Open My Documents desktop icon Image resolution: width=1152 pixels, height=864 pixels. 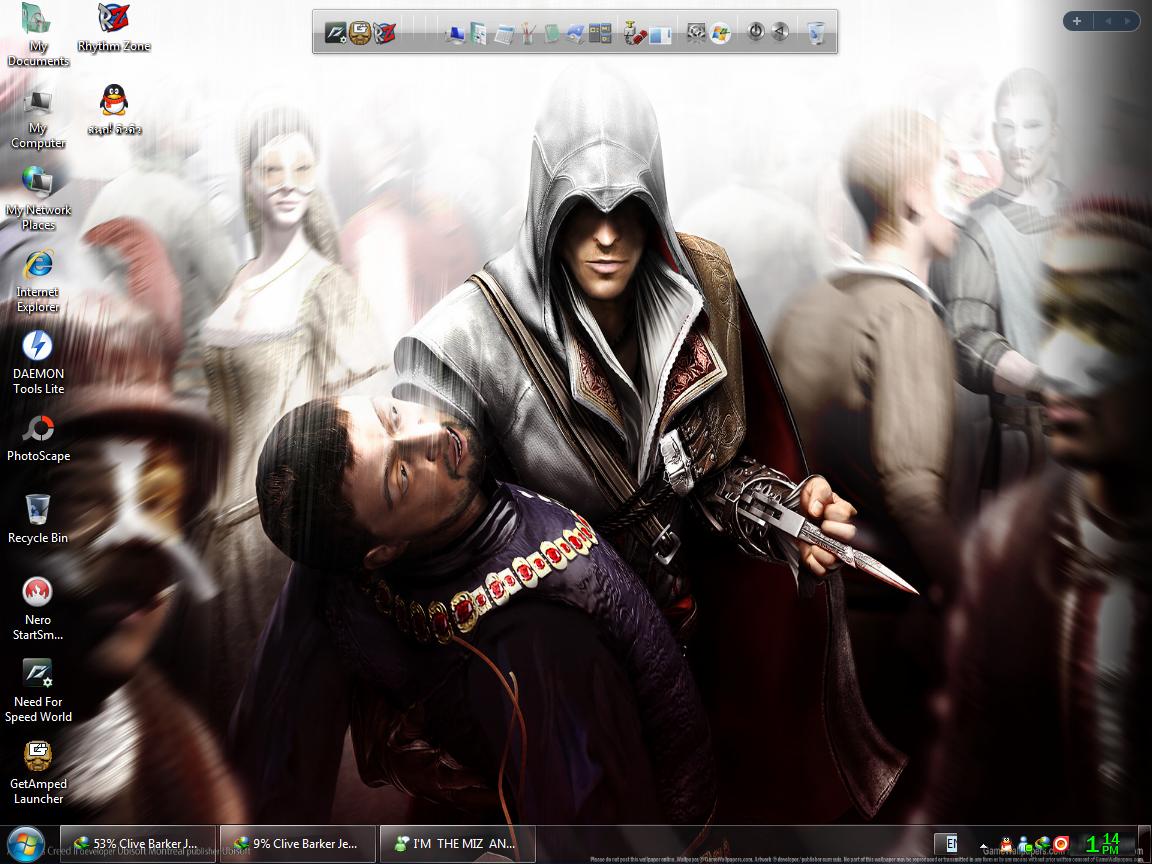coord(37,35)
